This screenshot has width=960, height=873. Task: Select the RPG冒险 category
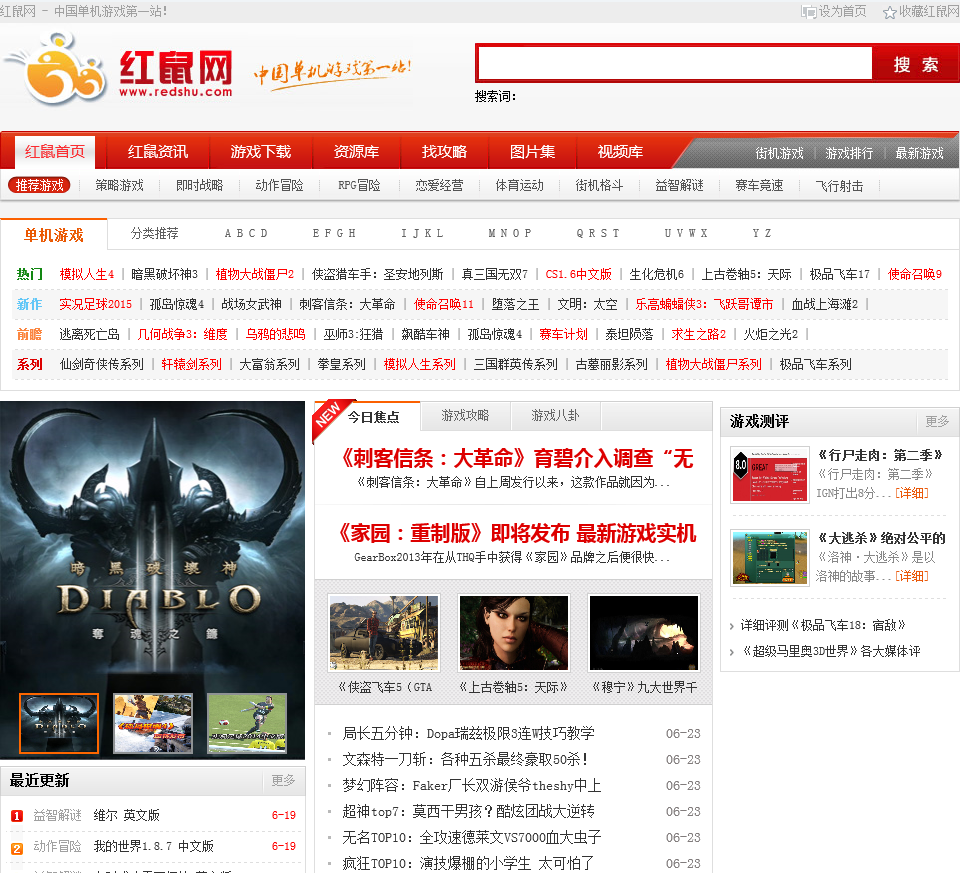pyautogui.click(x=359, y=185)
